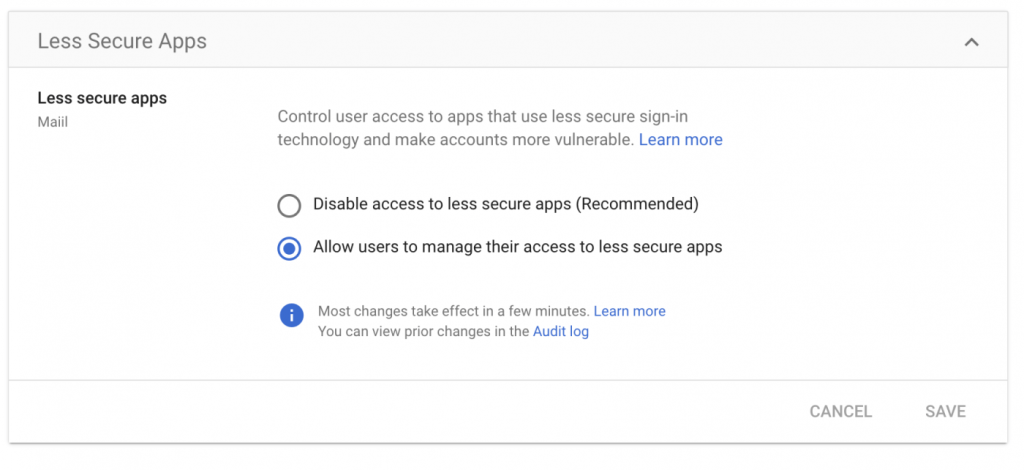This screenshot has height=470, width=1024.
Task: Click the 'Less Secure Apps' panel header title
Action: click(122, 42)
